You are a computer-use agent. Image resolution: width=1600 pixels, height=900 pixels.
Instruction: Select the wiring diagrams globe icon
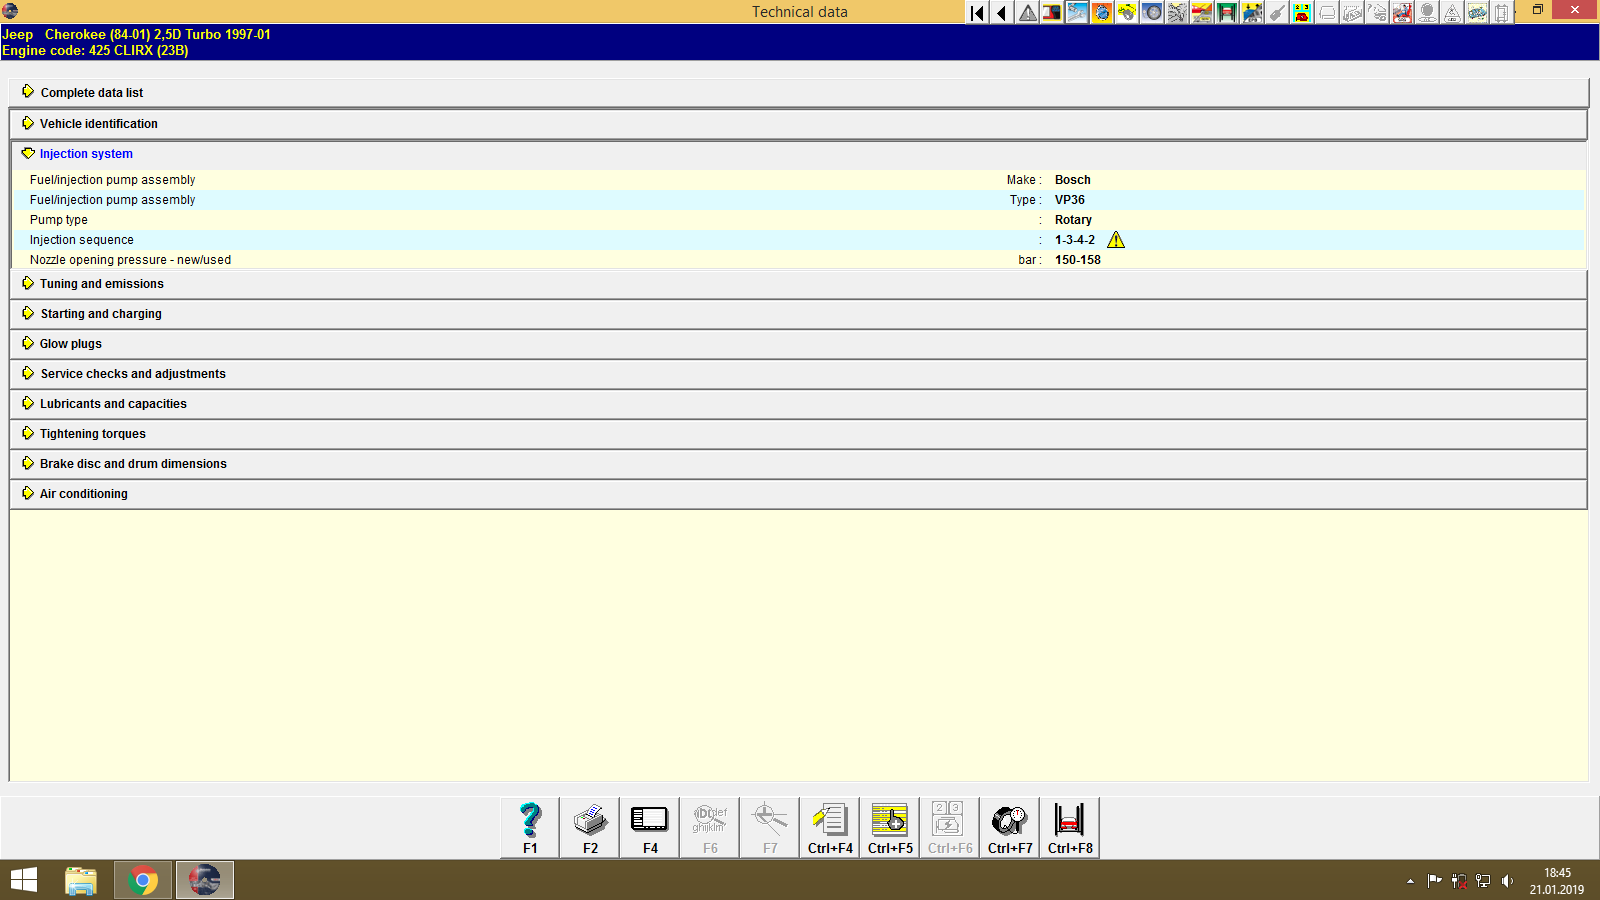coord(1101,13)
